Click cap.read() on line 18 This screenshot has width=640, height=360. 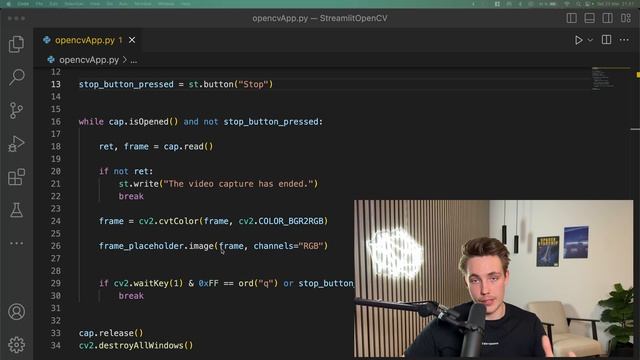tap(188, 147)
